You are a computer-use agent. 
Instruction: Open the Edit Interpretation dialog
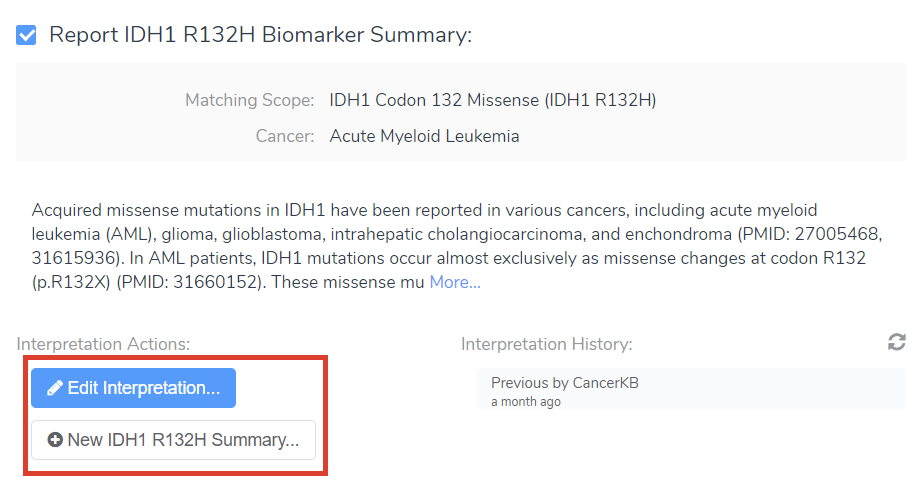tap(134, 388)
